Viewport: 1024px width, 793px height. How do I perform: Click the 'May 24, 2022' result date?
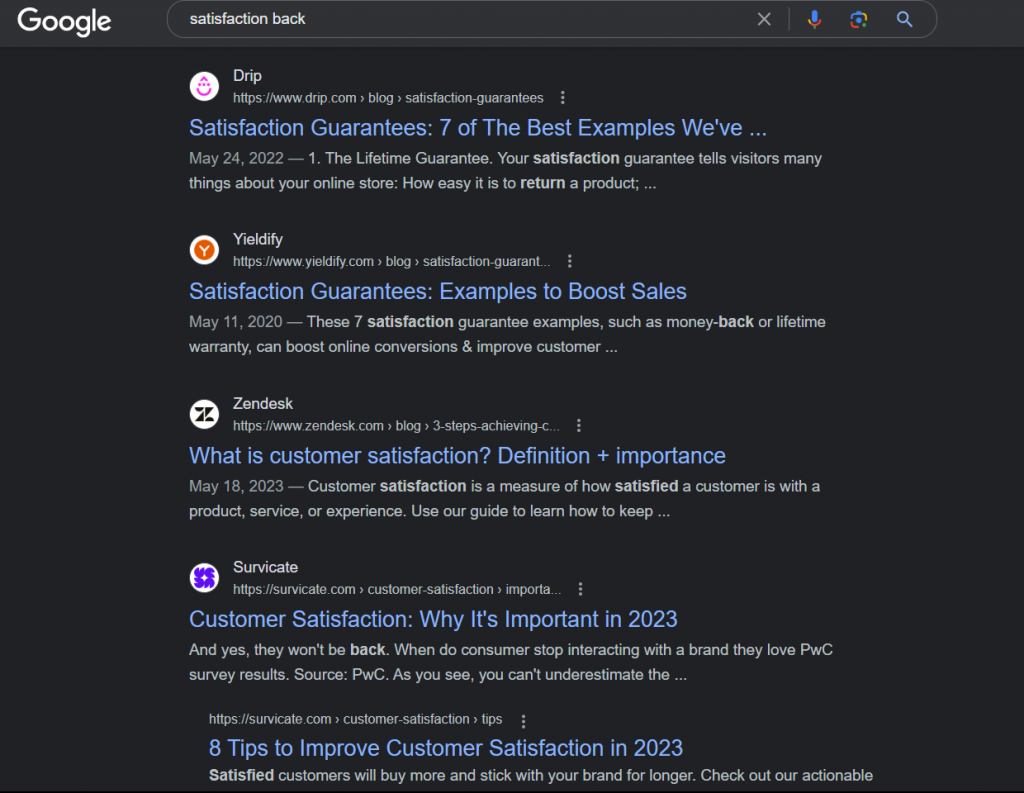[236, 159]
